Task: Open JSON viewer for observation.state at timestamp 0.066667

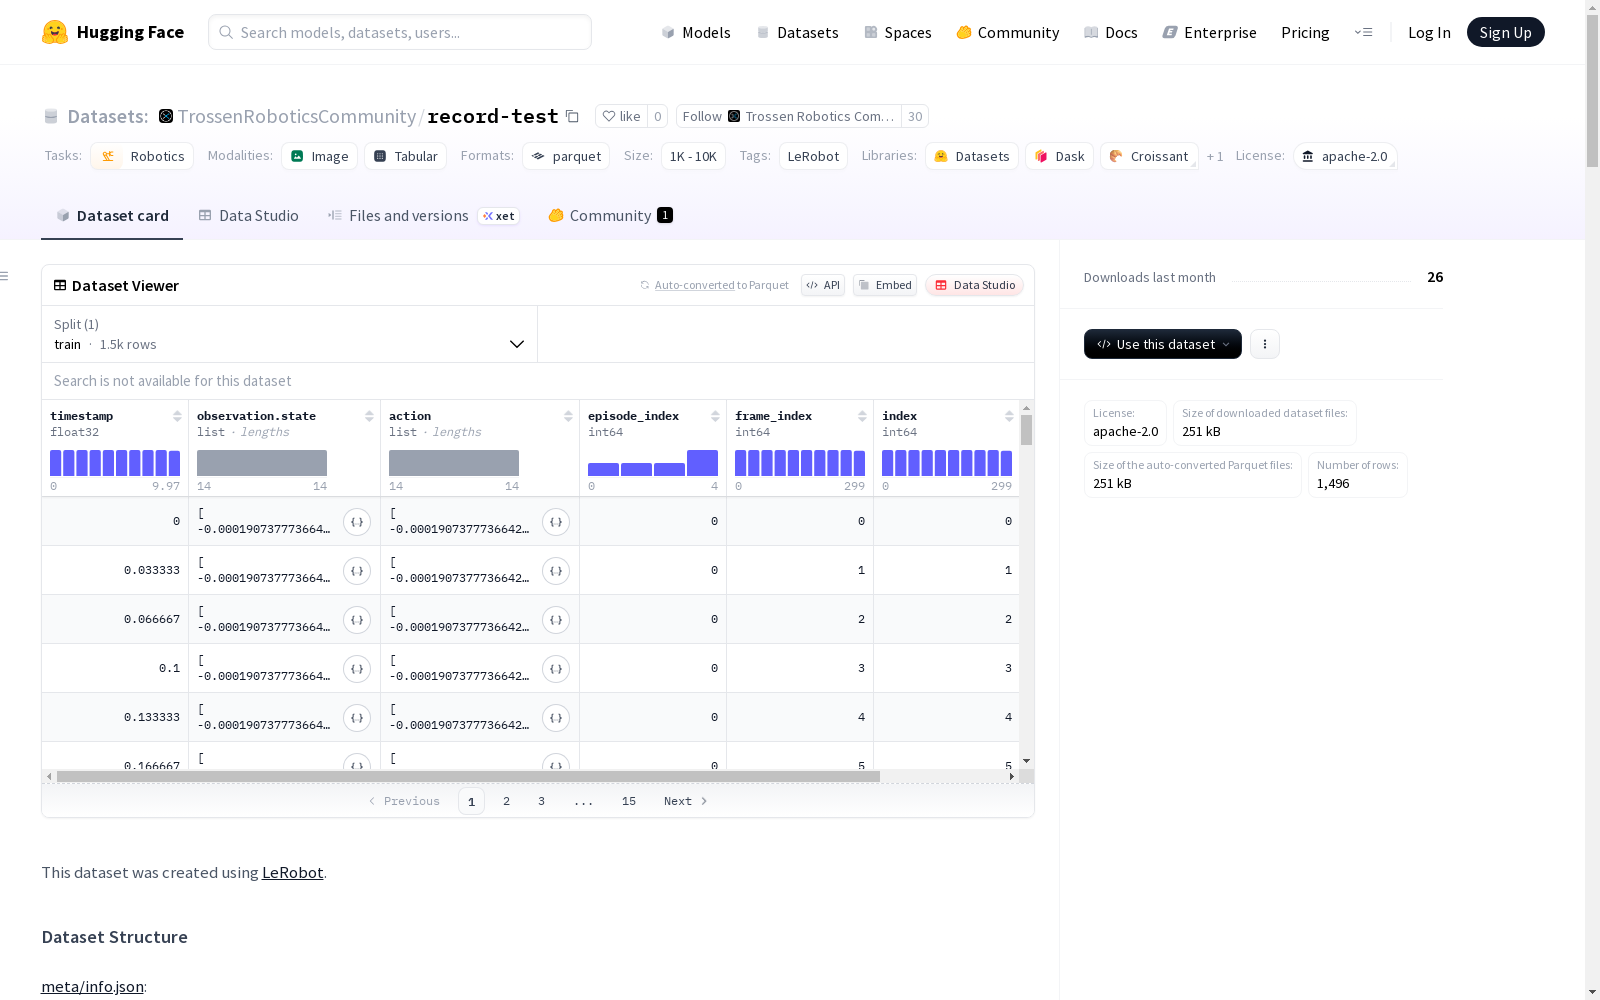Action: [357, 620]
